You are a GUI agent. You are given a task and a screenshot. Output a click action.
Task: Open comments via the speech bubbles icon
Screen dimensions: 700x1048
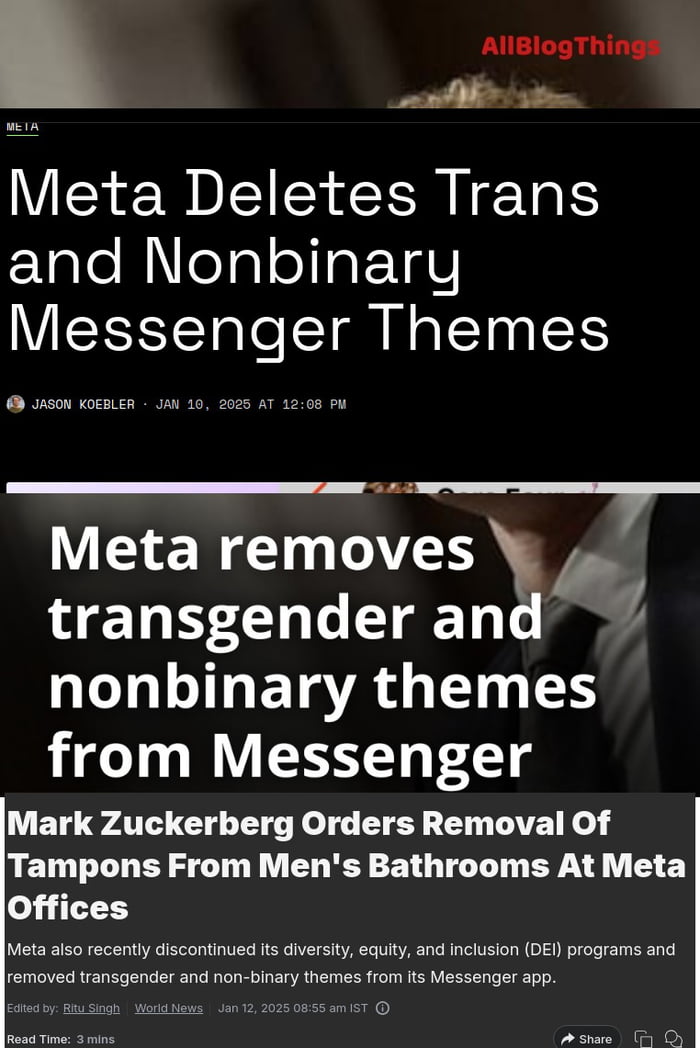(673, 1039)
